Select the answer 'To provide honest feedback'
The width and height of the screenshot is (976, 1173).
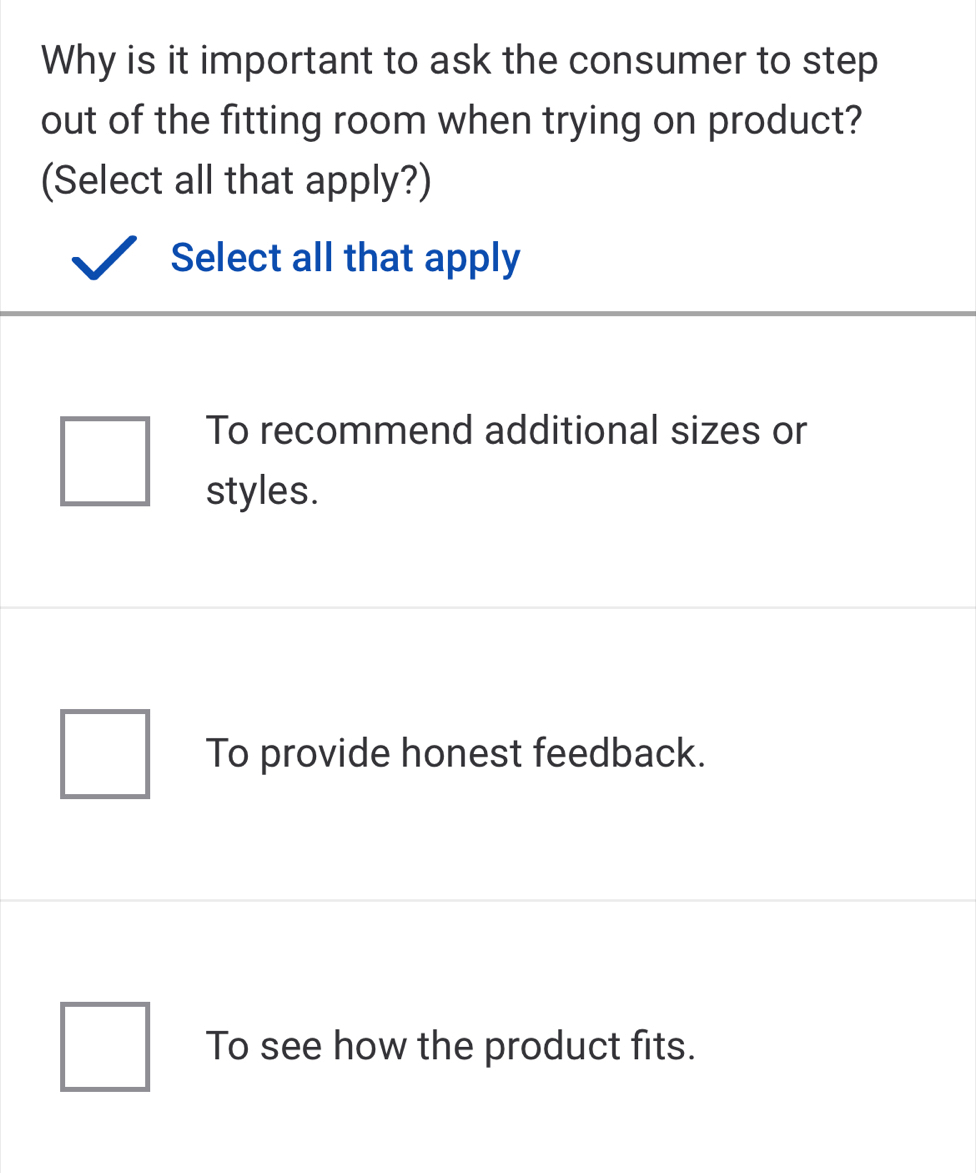pyautogui.click(x=455, y=753)
